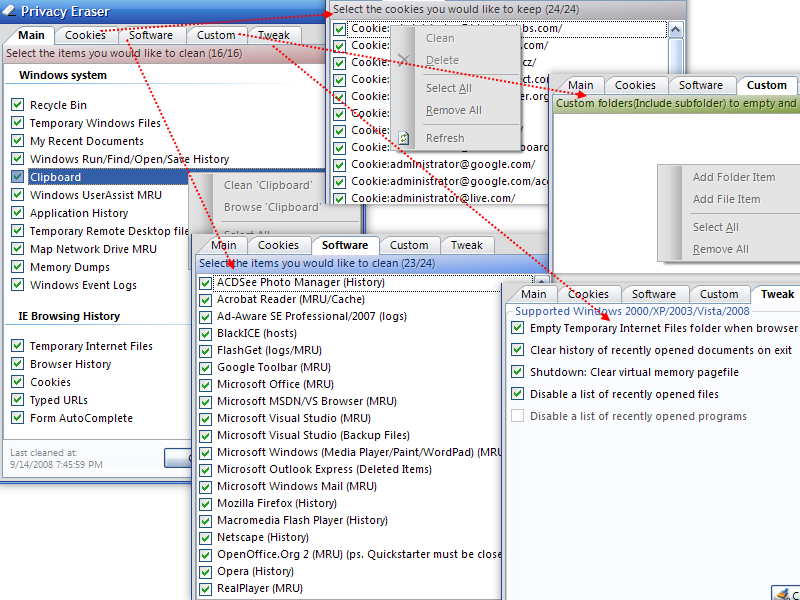Toggle Temporary Windows Files checkbox
Screen dimensions: 800x600
(17, 122)
